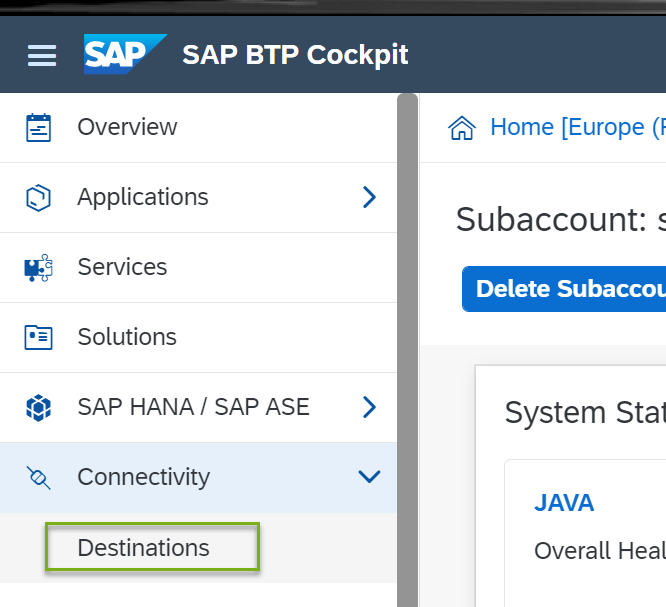This screenshot has height=607, width=666.
Task: Click the sidebar vertical scrollbar
Action: coord(407,350)
